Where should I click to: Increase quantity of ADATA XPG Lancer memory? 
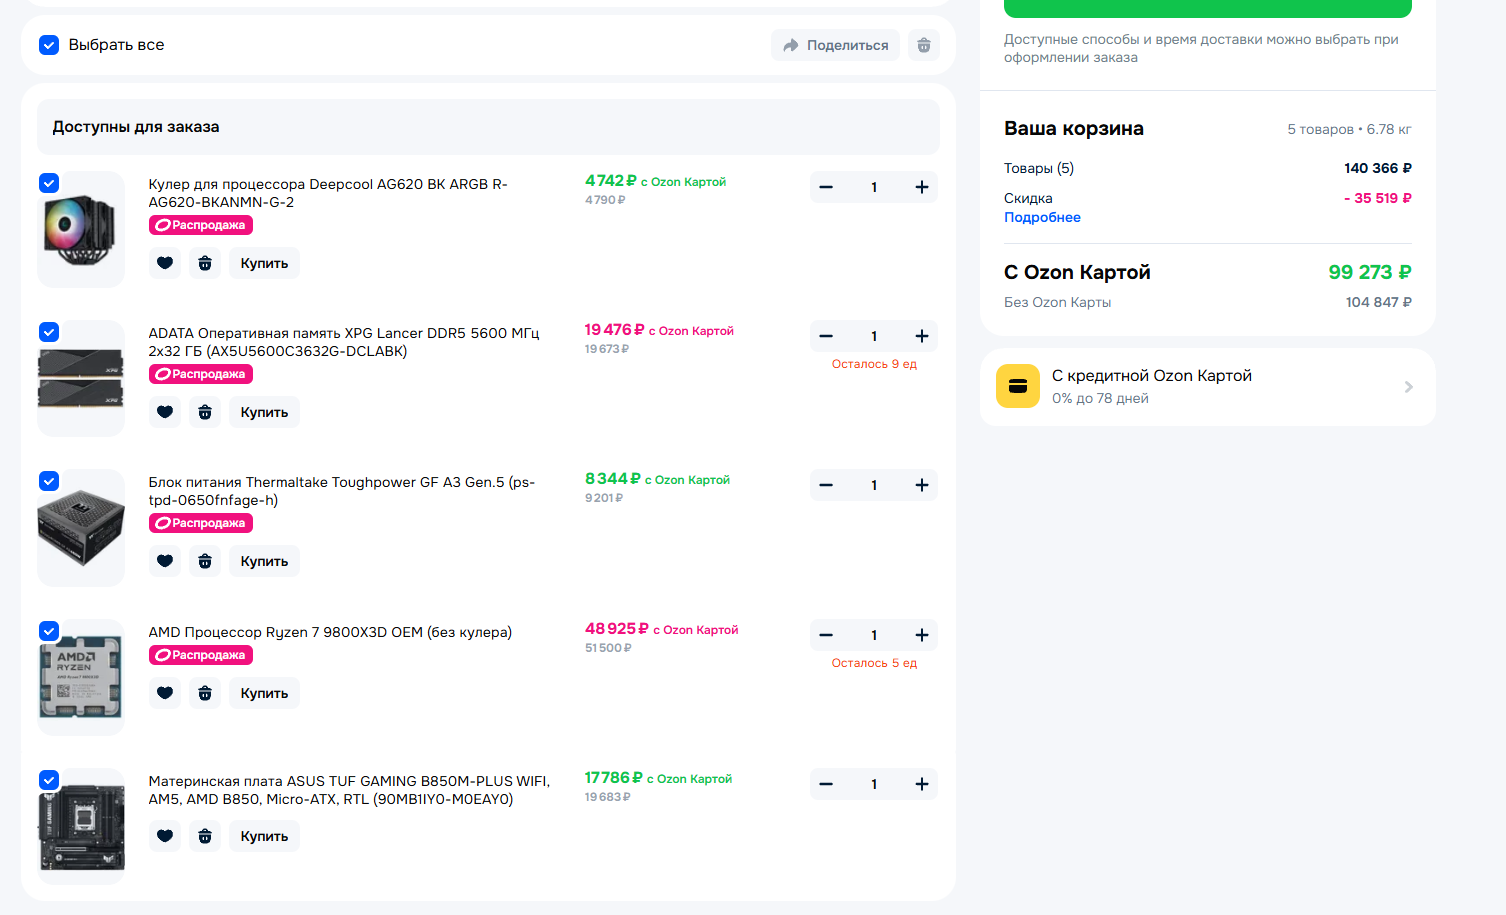pyautogui.click(x=922, y=336)
